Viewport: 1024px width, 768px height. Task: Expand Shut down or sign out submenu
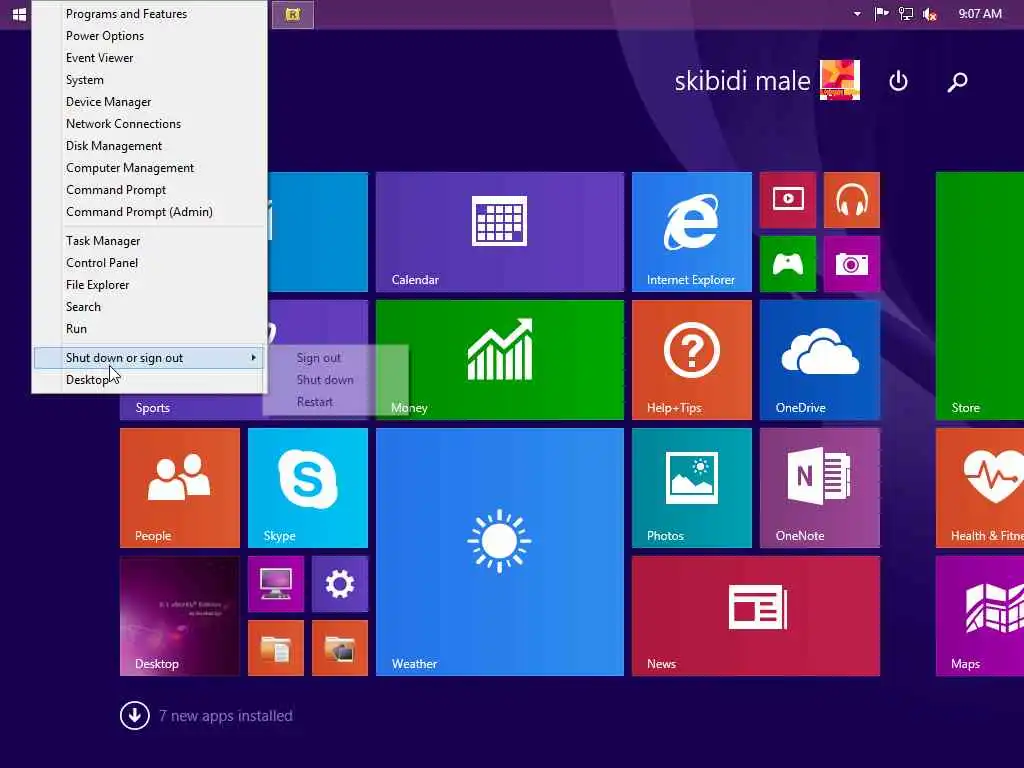[149, 358]
